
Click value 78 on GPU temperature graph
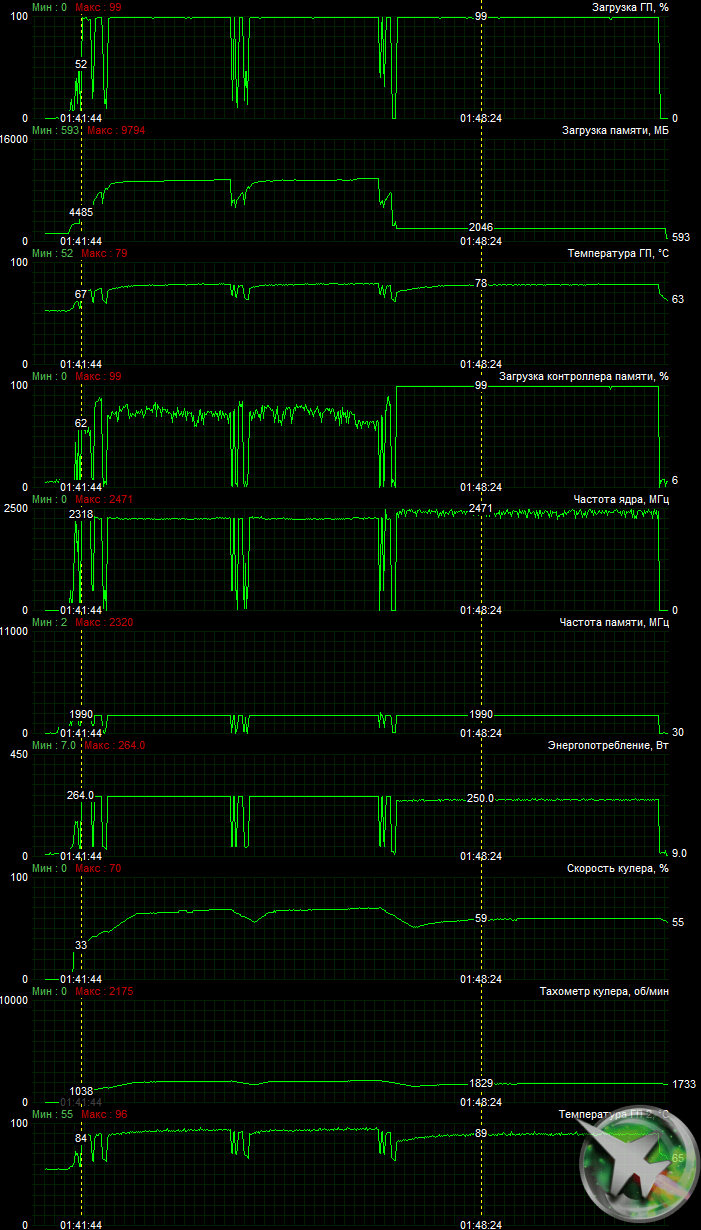click(481, 284)
